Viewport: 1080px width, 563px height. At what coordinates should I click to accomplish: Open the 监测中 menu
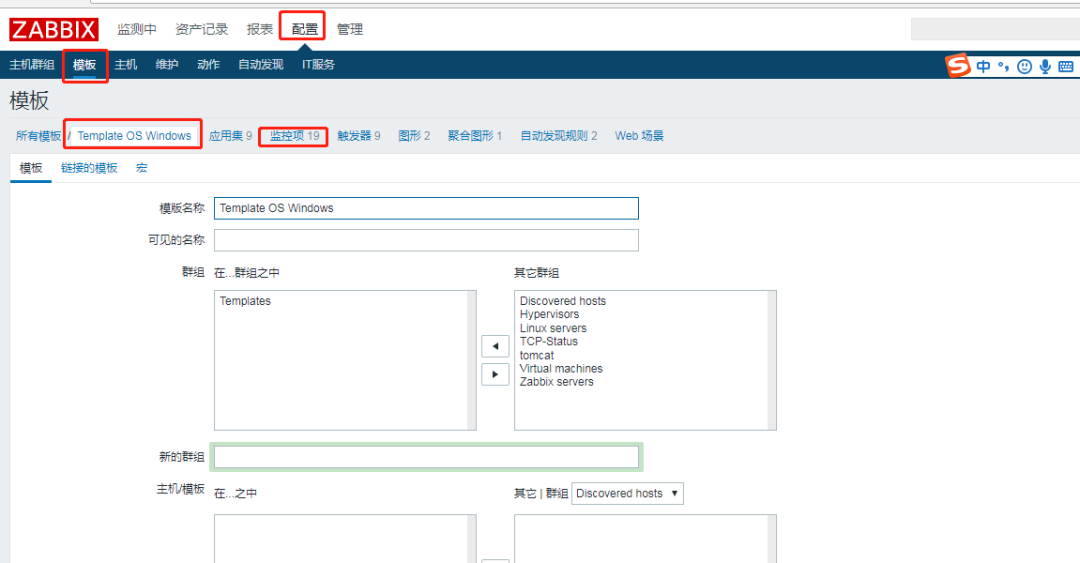[x=136, y=29]
